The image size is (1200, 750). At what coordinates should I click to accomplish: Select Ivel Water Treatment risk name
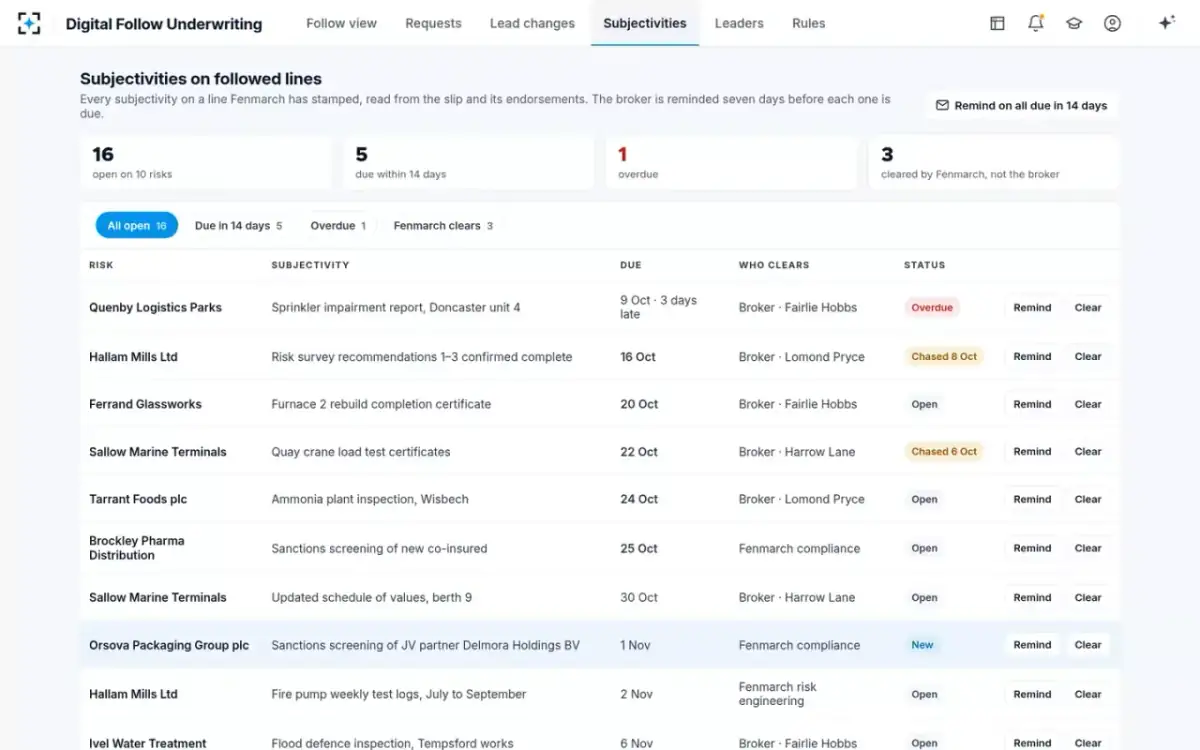coord(148,744)
